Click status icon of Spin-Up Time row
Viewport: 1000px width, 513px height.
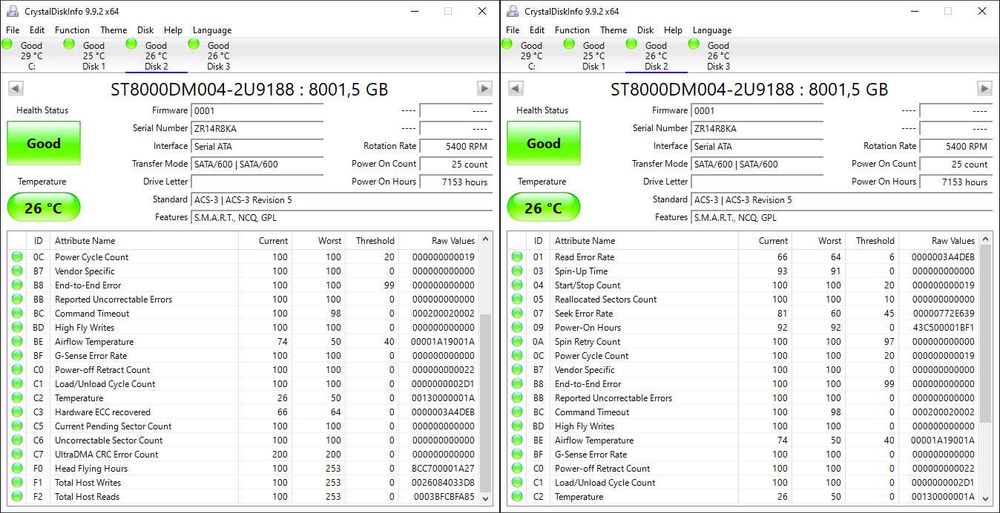click(x=517, y=271)
